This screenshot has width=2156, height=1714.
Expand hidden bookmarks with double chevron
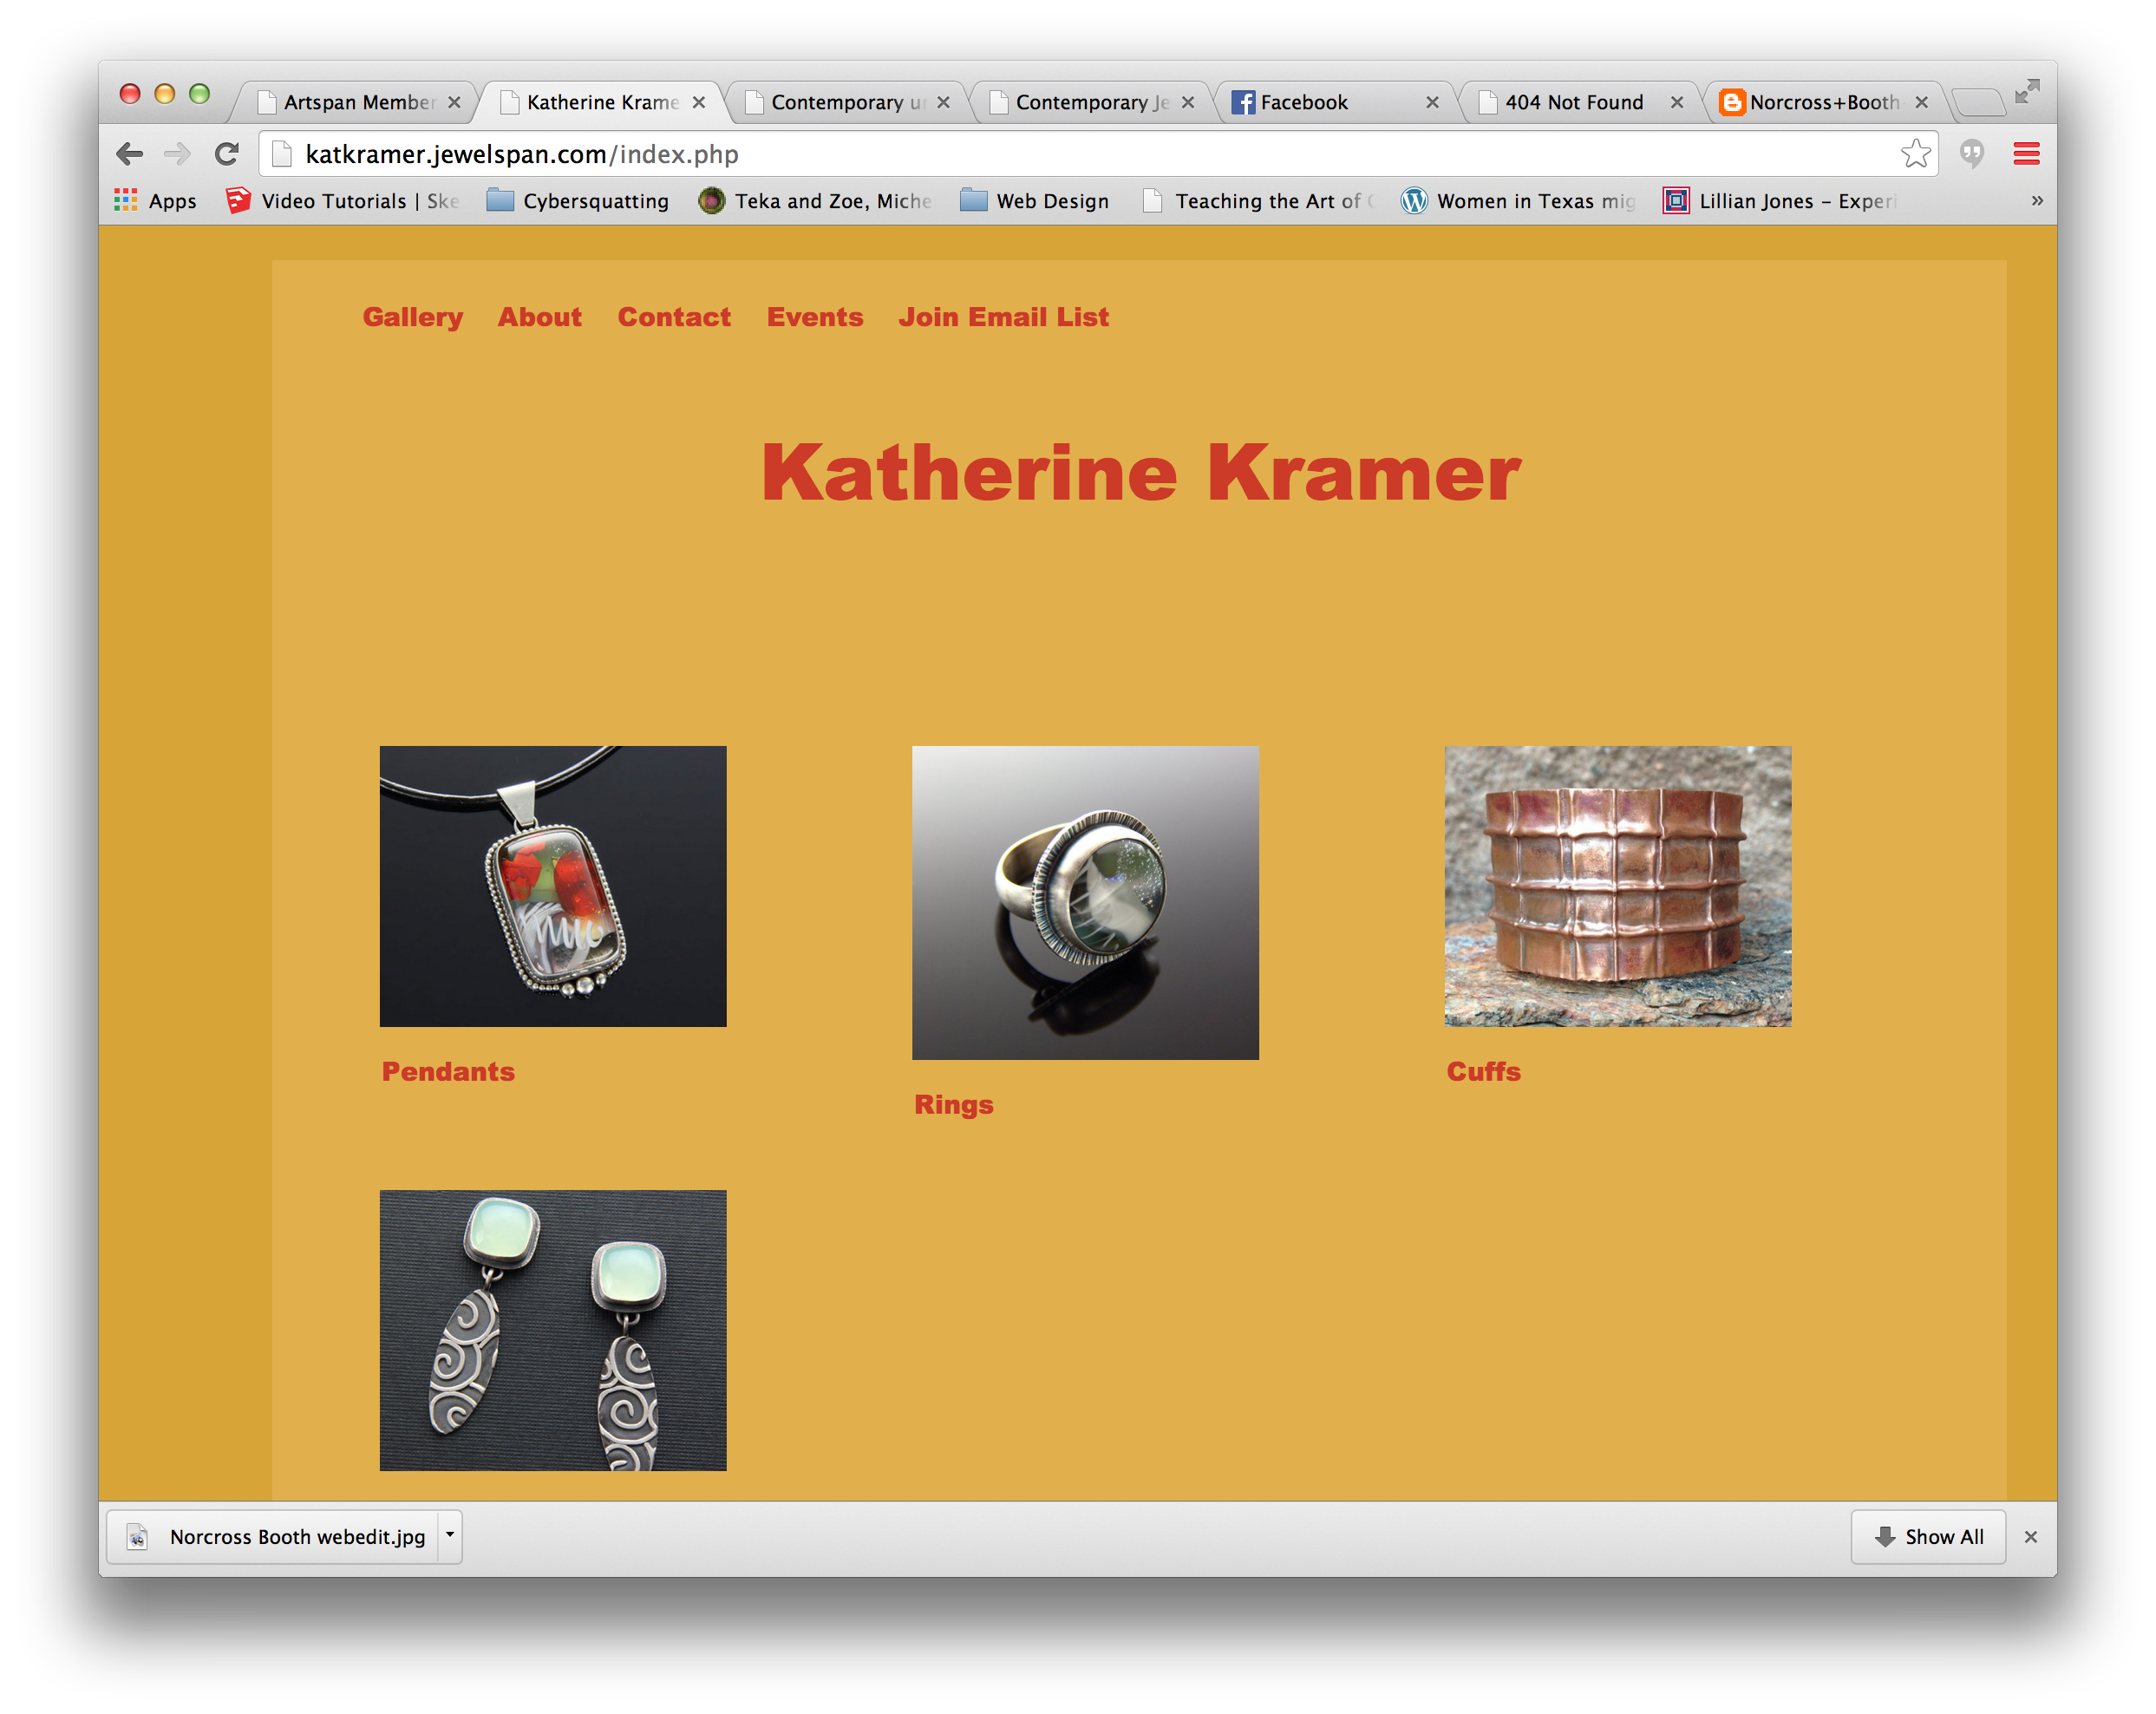pyautogui.click(x=2036, y=201)
